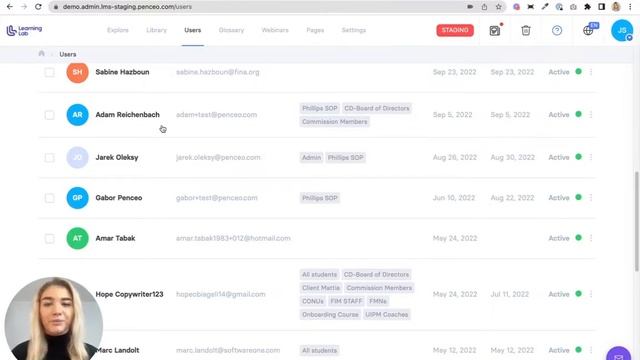This screenshot has width=640, height=360.
Task: Go to the Webinars tab
Action: click(x=275, y=30)
